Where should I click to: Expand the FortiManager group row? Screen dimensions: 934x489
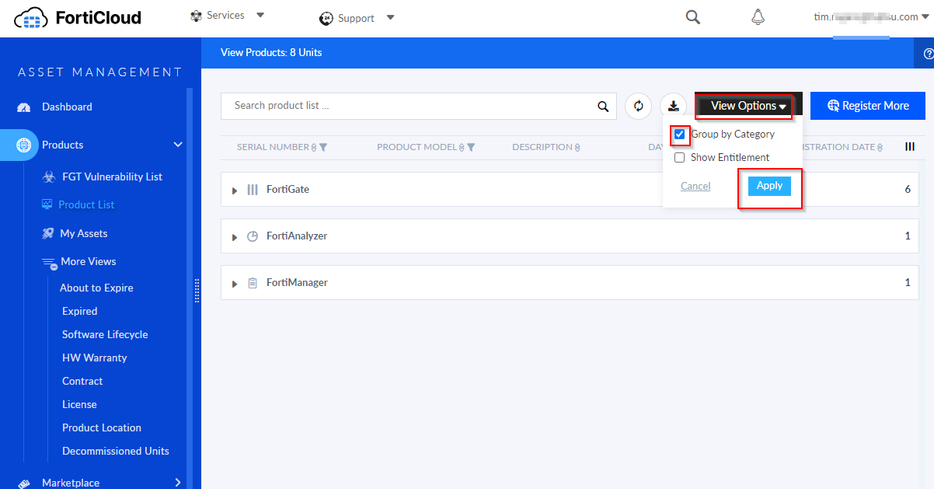pyautogui.click(x=234, y=284)
